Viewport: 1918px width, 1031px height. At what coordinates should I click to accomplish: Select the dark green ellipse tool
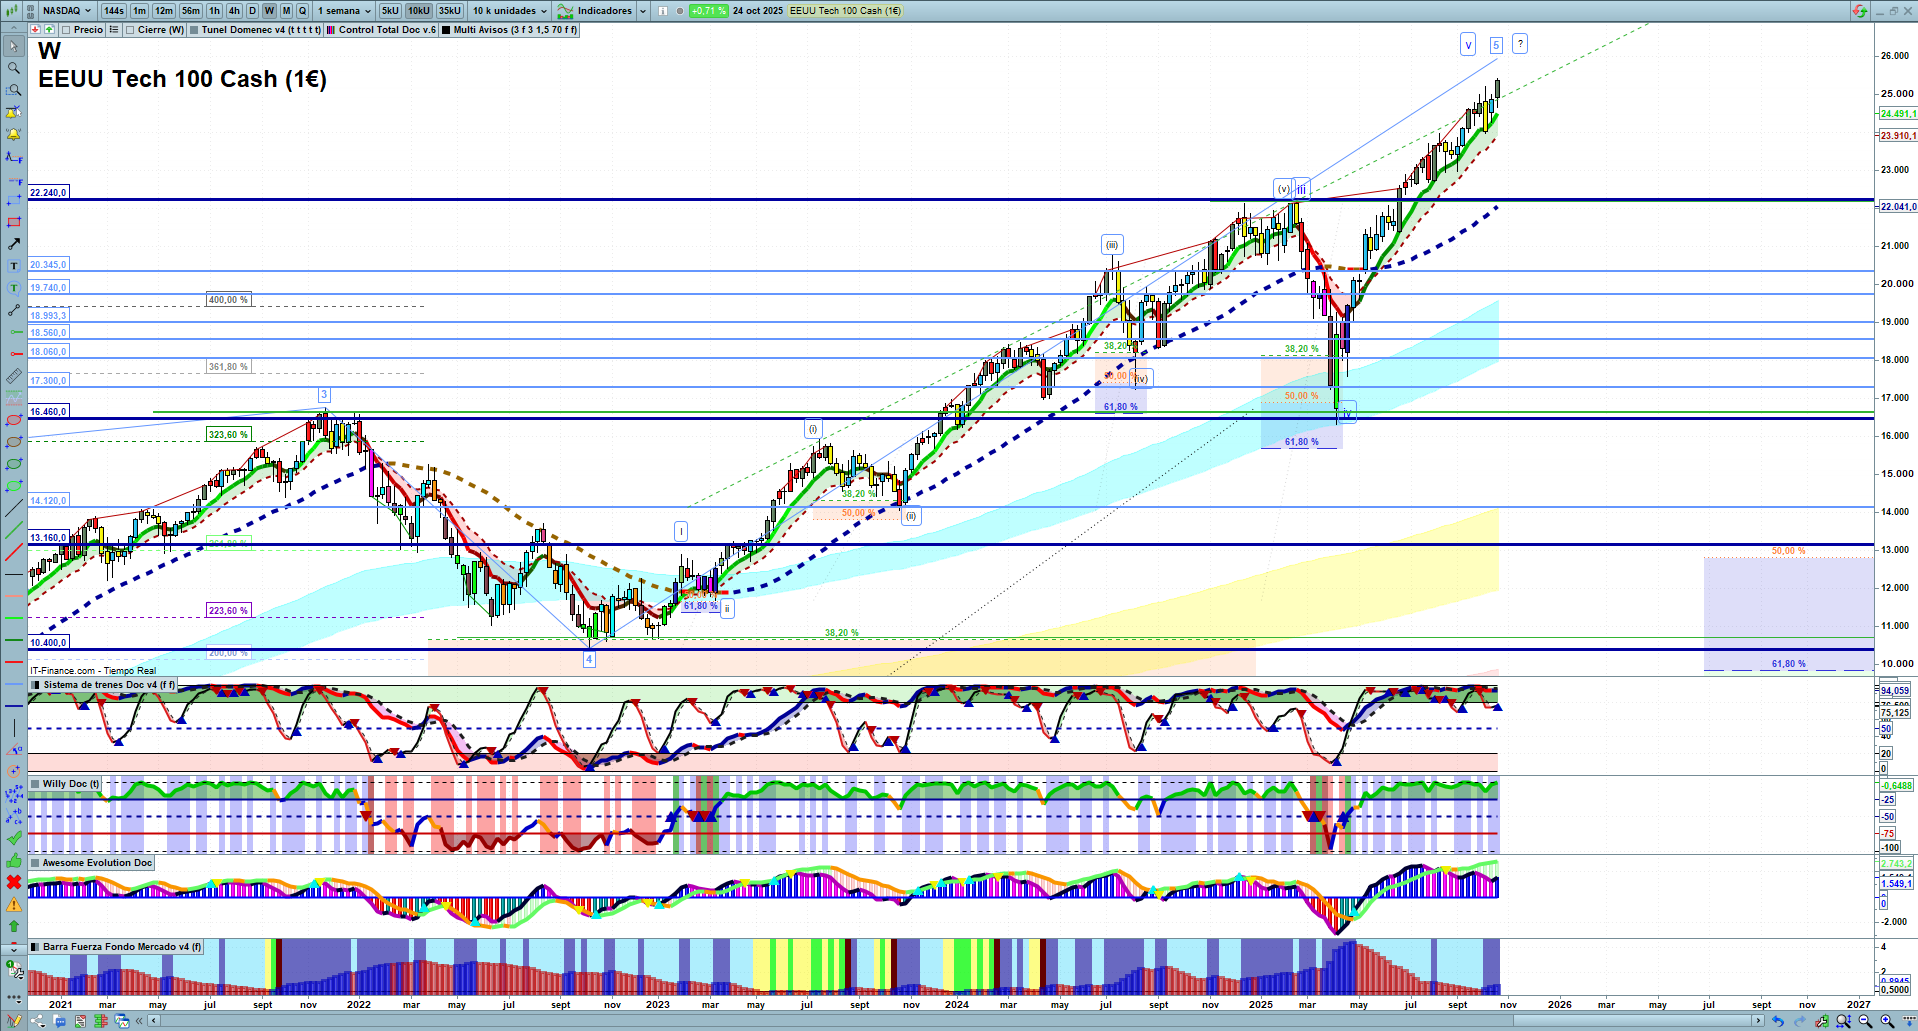click(14, 464)
